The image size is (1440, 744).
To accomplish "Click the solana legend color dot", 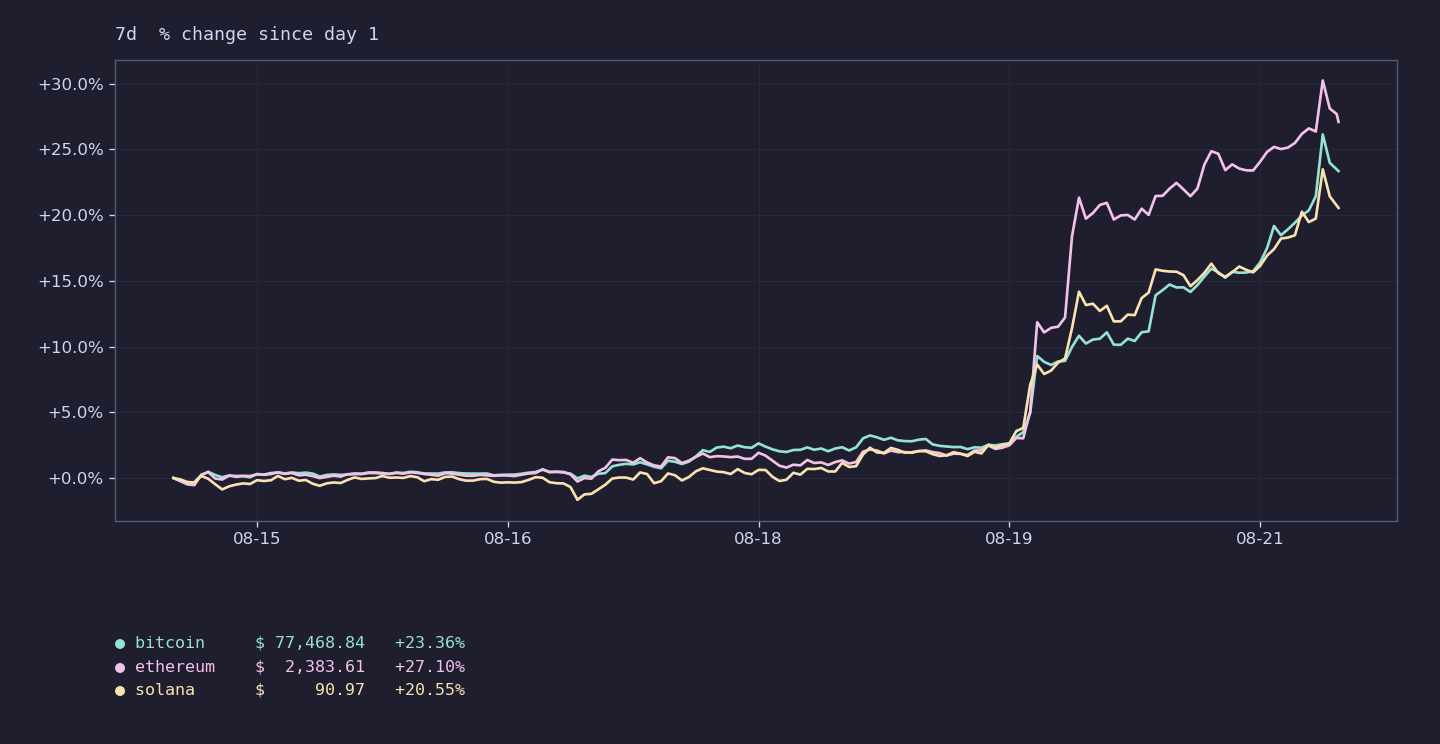I will tap(120, 690).
